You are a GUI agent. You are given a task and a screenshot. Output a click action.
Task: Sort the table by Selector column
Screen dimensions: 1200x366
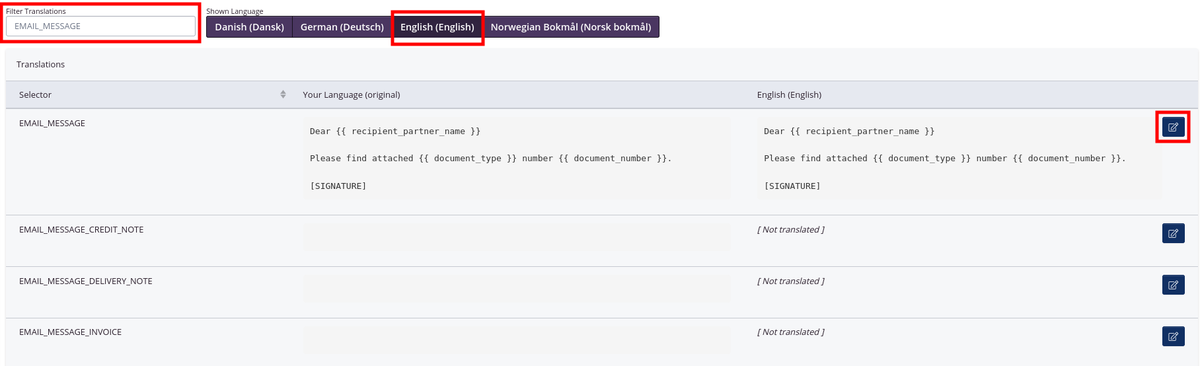pos(283,94)
